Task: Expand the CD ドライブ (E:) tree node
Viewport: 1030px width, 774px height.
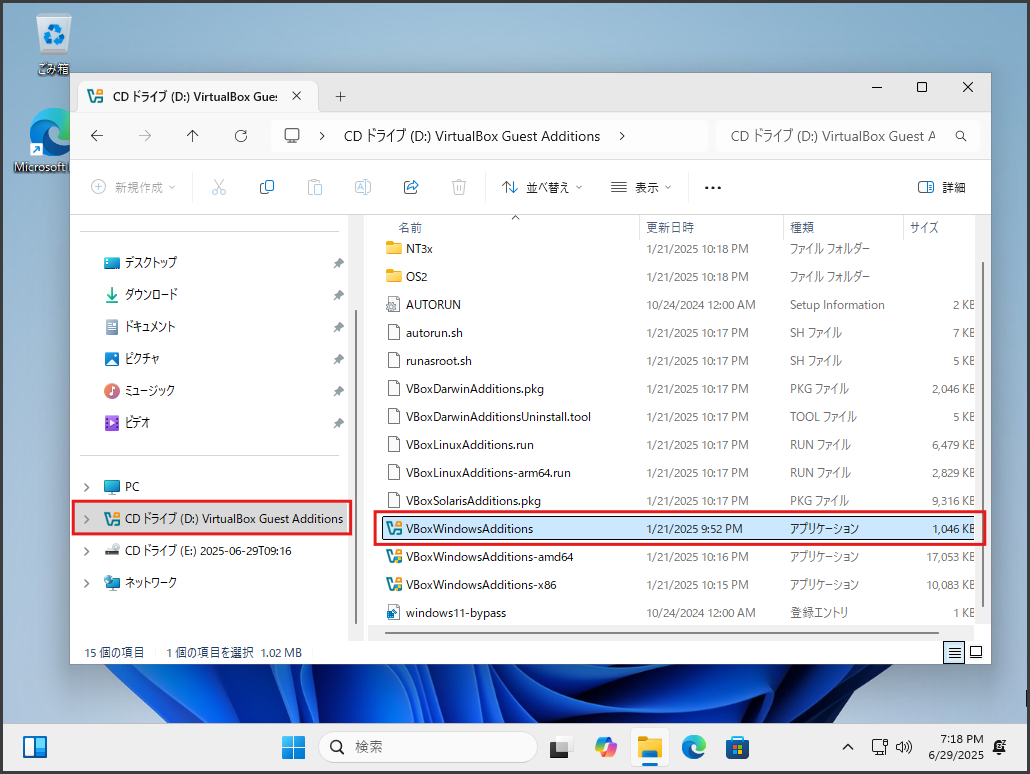Action: point(87,551)
